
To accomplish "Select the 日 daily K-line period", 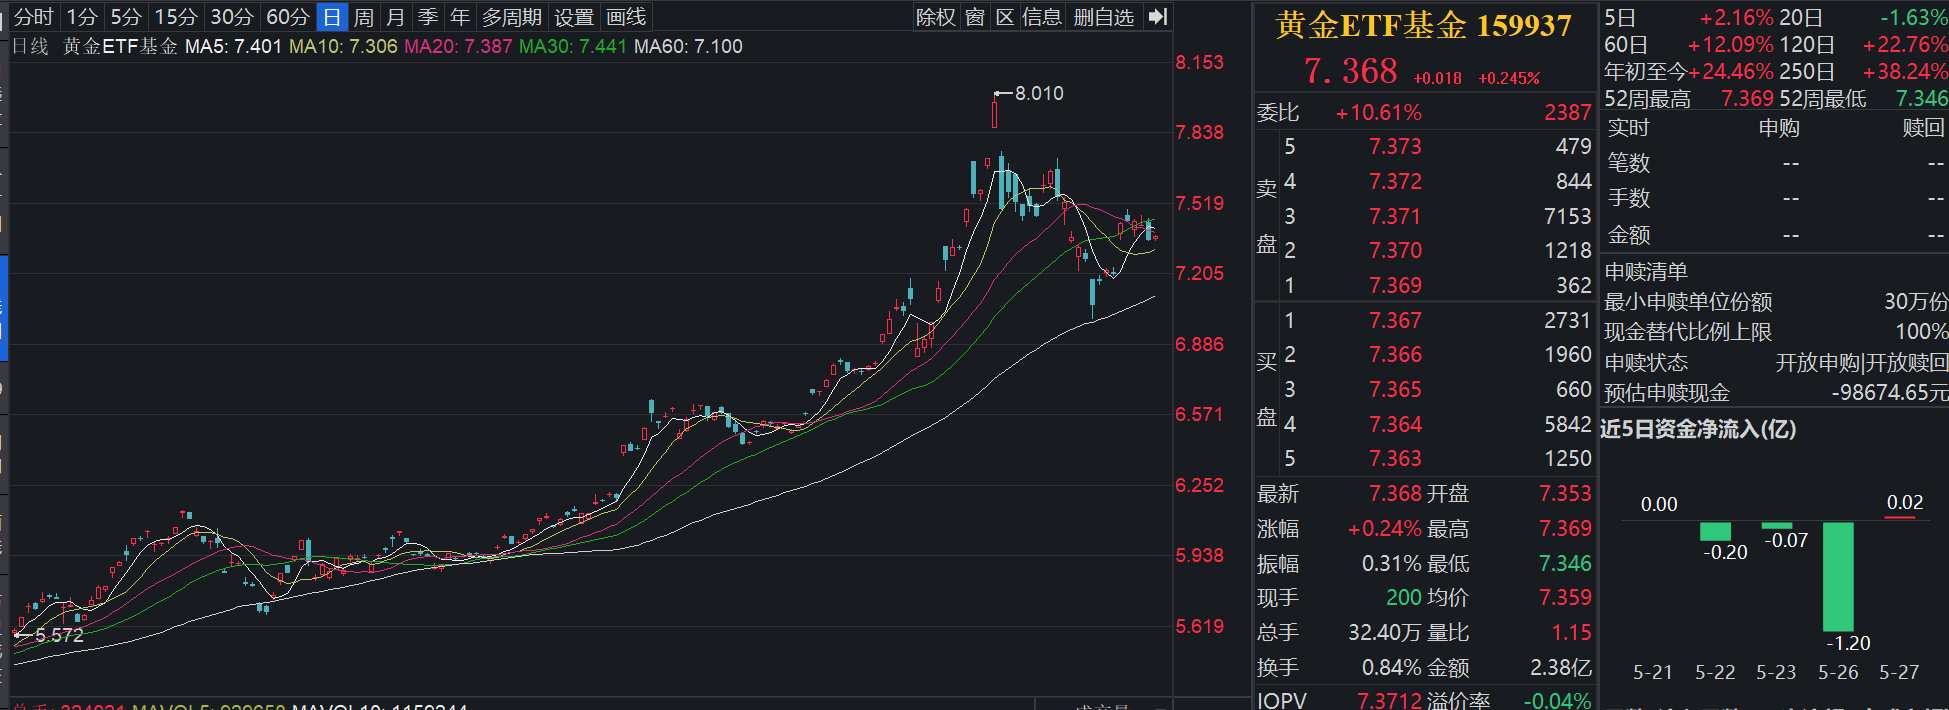I will click(332, 17).
